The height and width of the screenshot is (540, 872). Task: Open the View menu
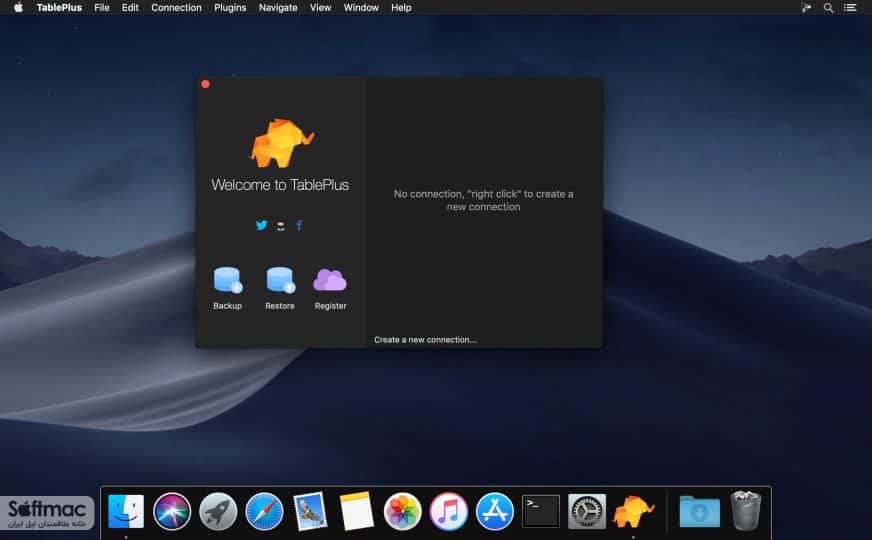point(320,8)
